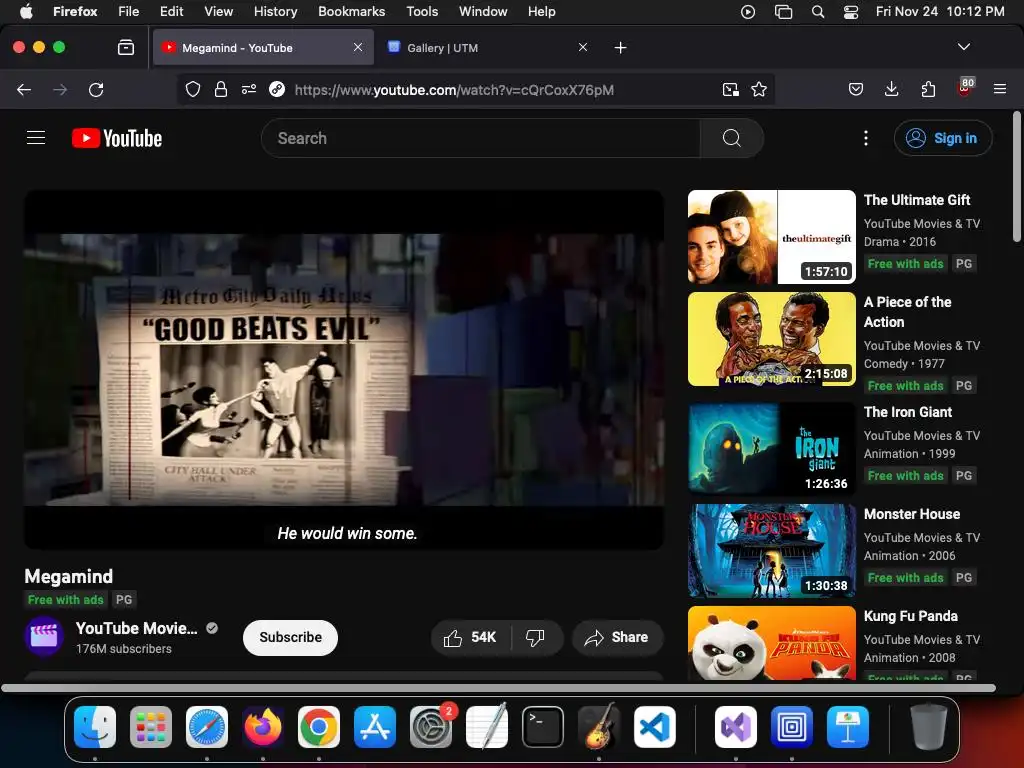Open A Piece of the Action title
This screenshot has width=1024, height=768.
coord(907,312)
